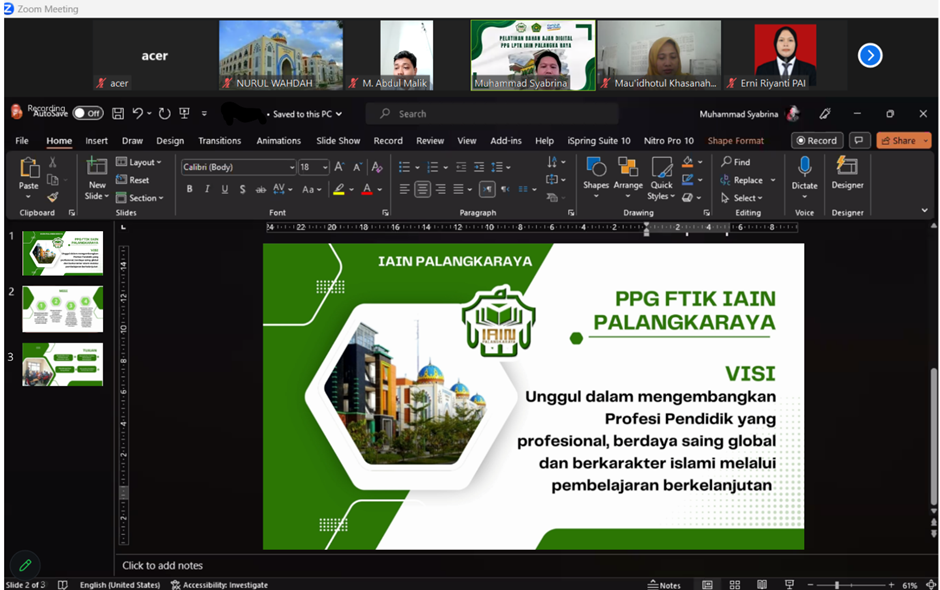The height and width of the screenshot is (590, 940).
Task: Click Accessibility: Investigate in status bar
Action: [219, 585]
